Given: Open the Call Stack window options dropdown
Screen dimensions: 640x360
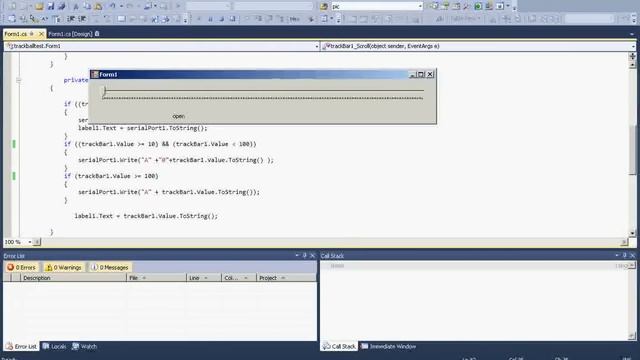Looking at the screenshot, I should click(617, 256).
